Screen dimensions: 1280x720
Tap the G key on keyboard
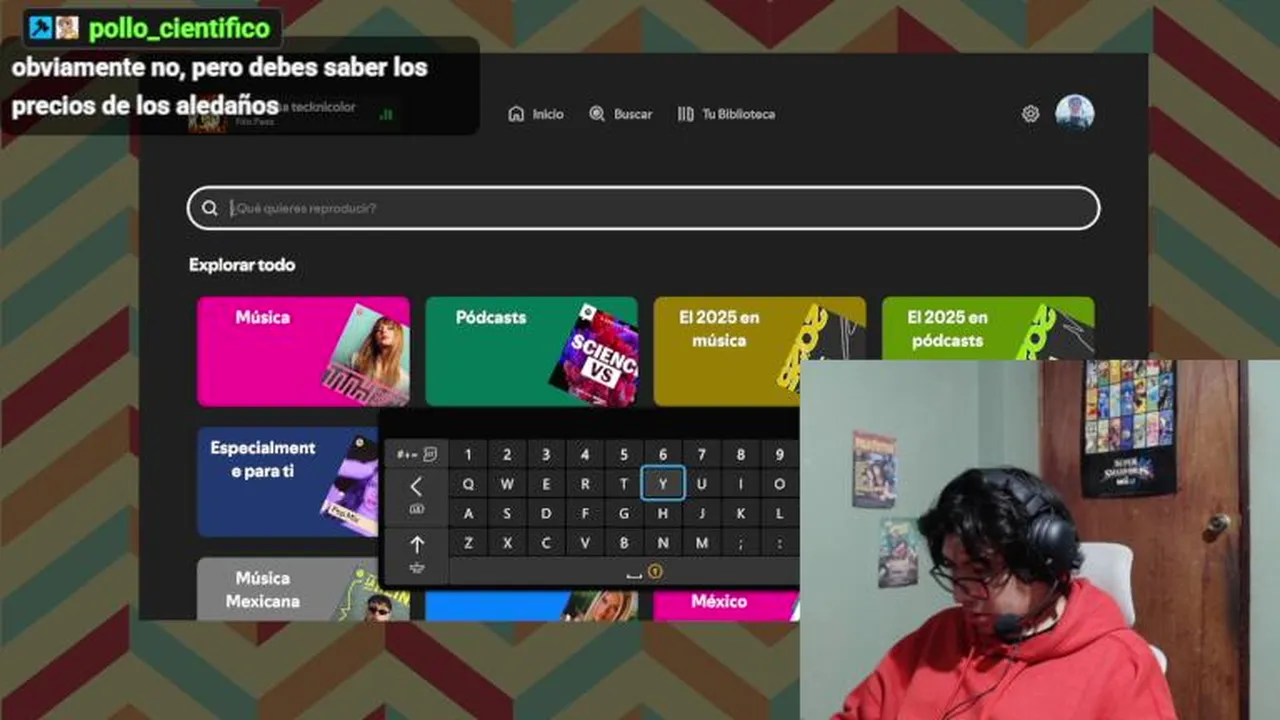click(x=624, y=514)
